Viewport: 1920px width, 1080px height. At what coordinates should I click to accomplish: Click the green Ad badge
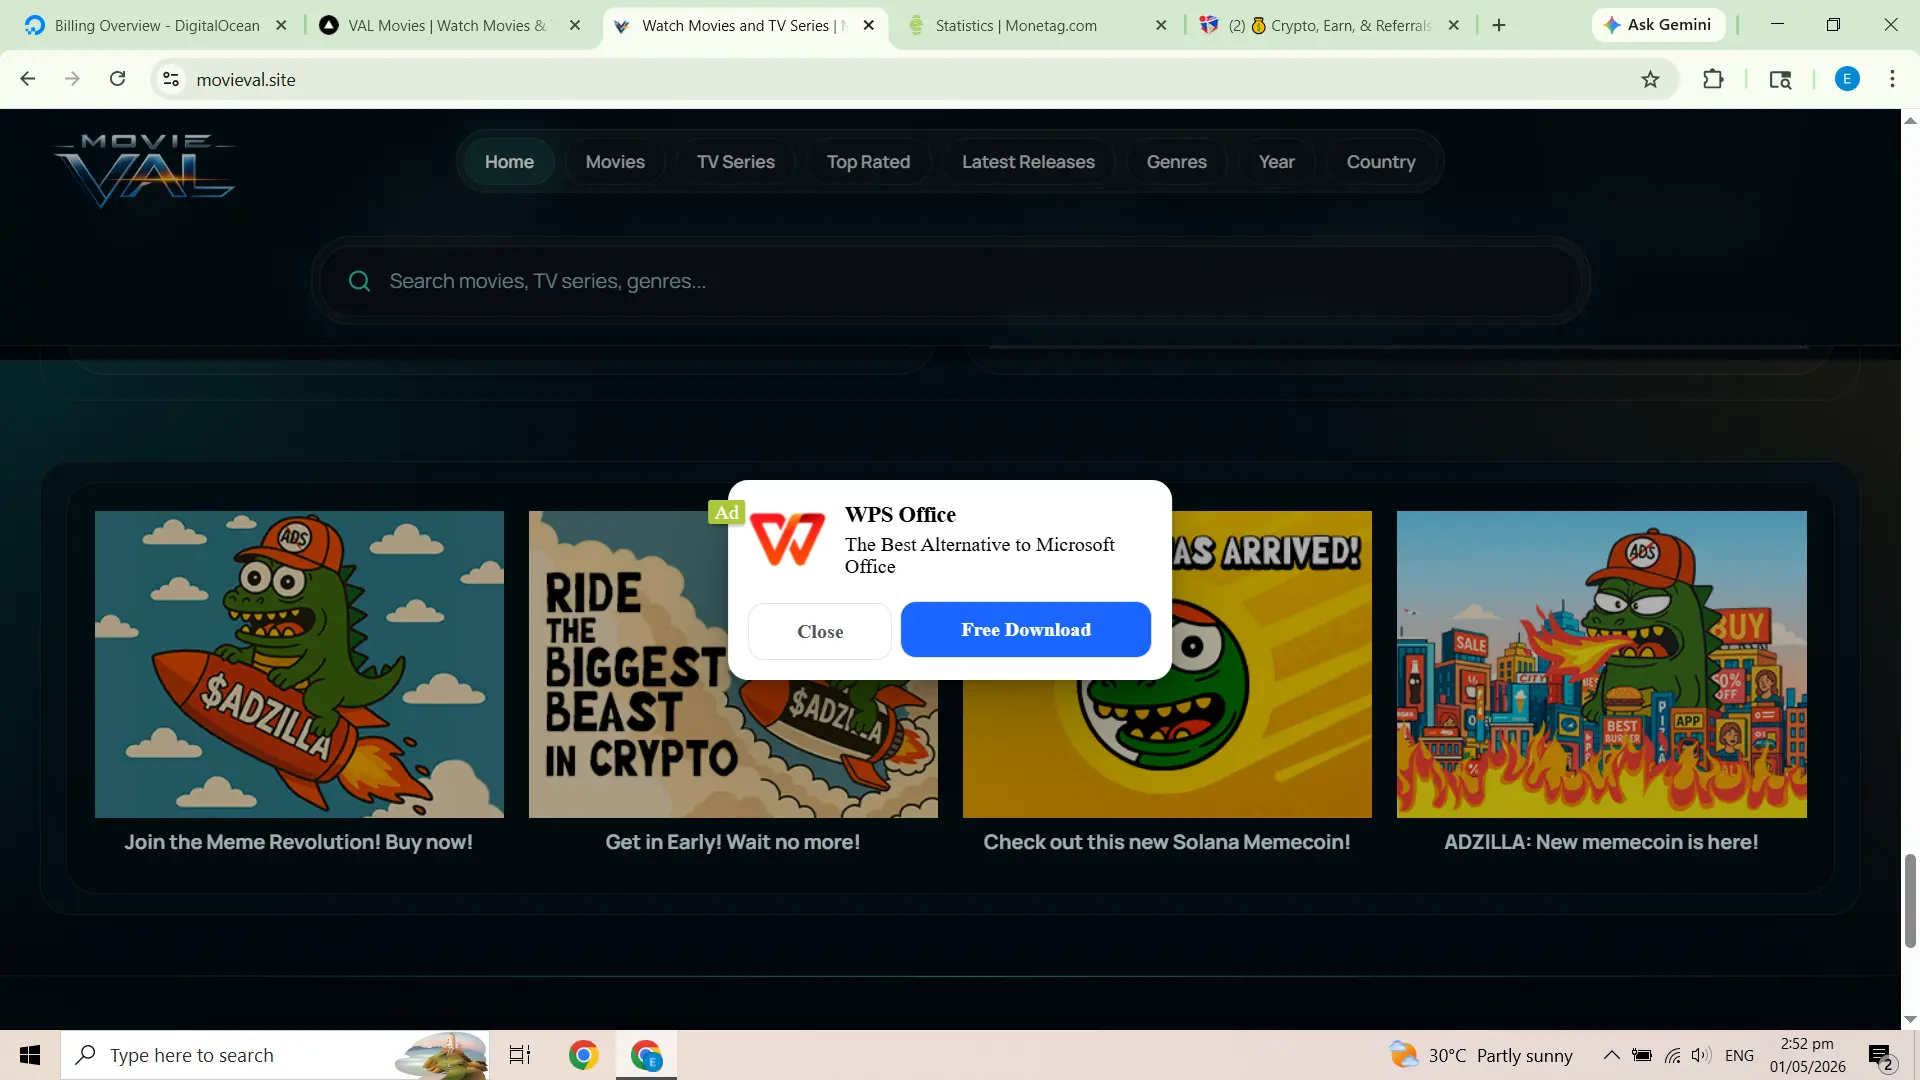727,512
